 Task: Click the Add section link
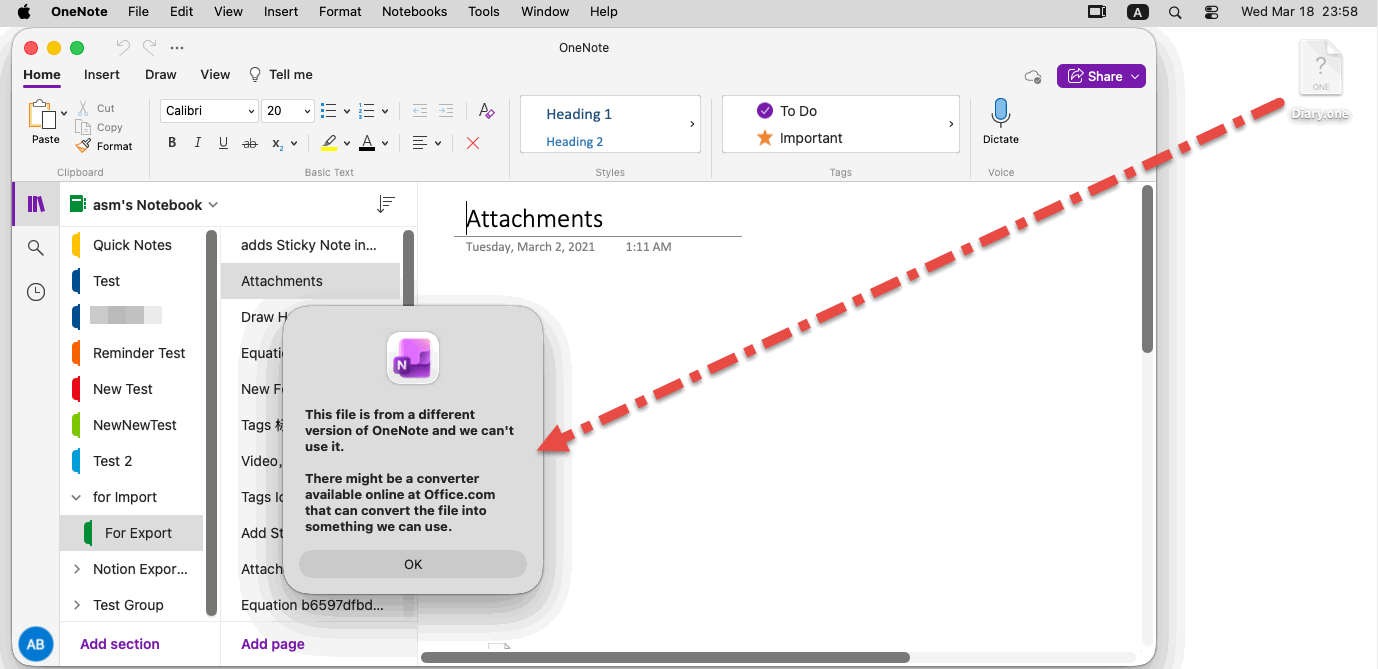pos(120,644)
